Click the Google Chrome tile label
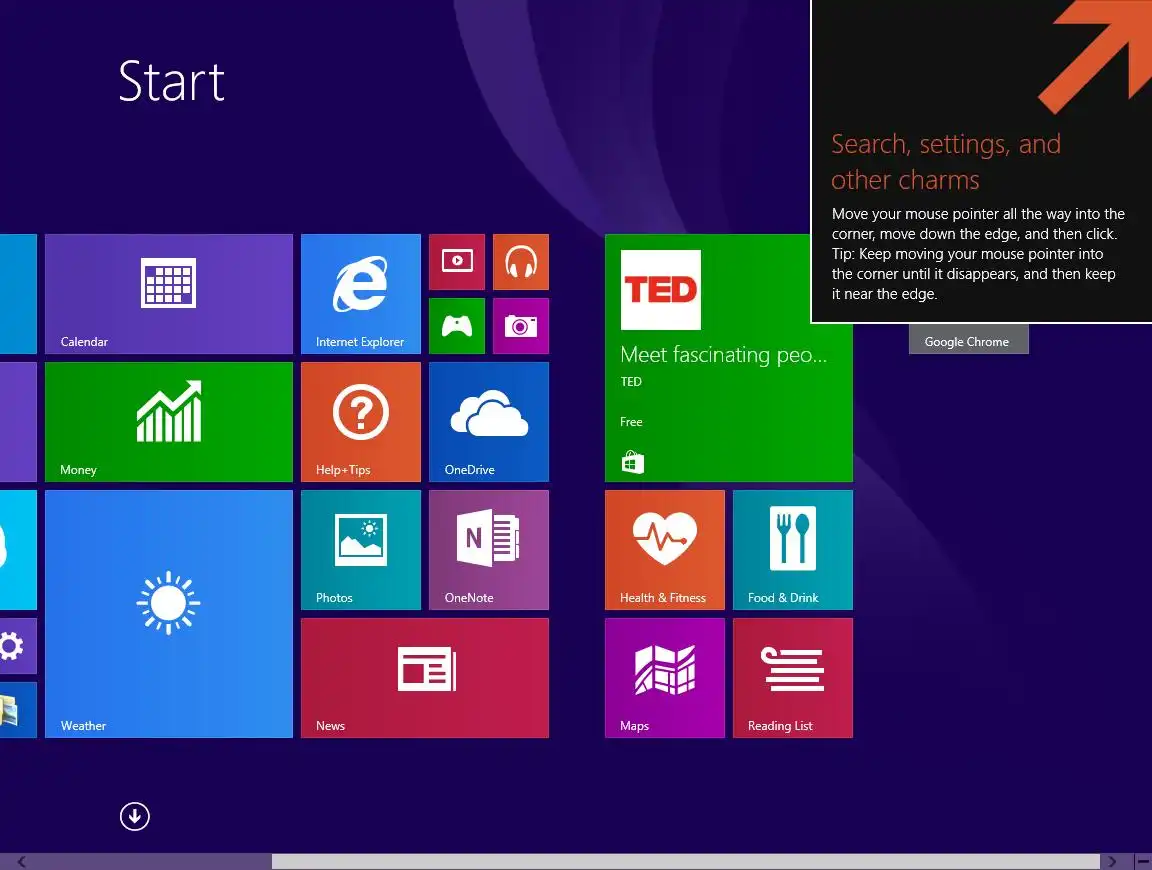 click(968, 341)
